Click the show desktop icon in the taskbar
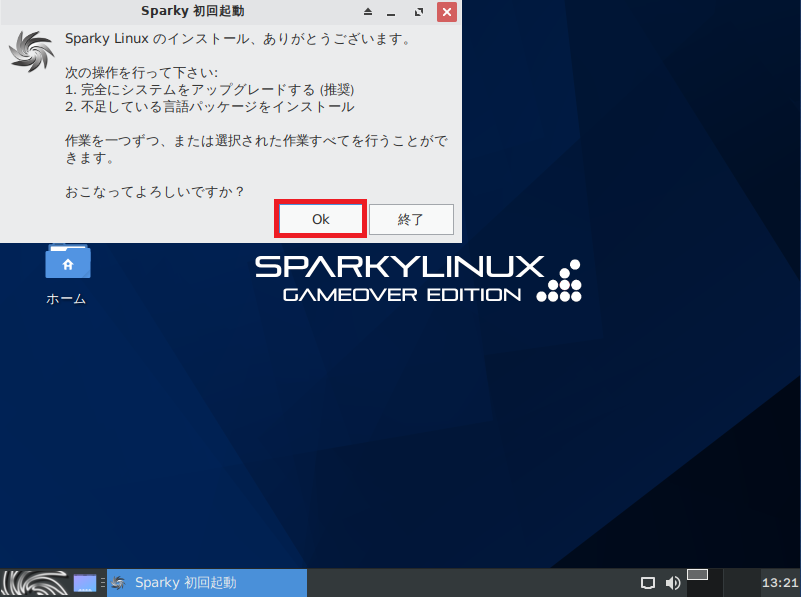Image resolution: width=801 pixels, height=597 pixels. [x=85, y=583]
